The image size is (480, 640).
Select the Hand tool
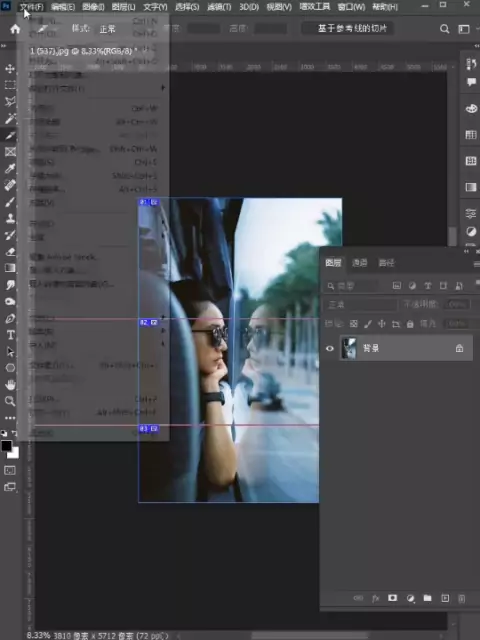(x=10, y=384)
